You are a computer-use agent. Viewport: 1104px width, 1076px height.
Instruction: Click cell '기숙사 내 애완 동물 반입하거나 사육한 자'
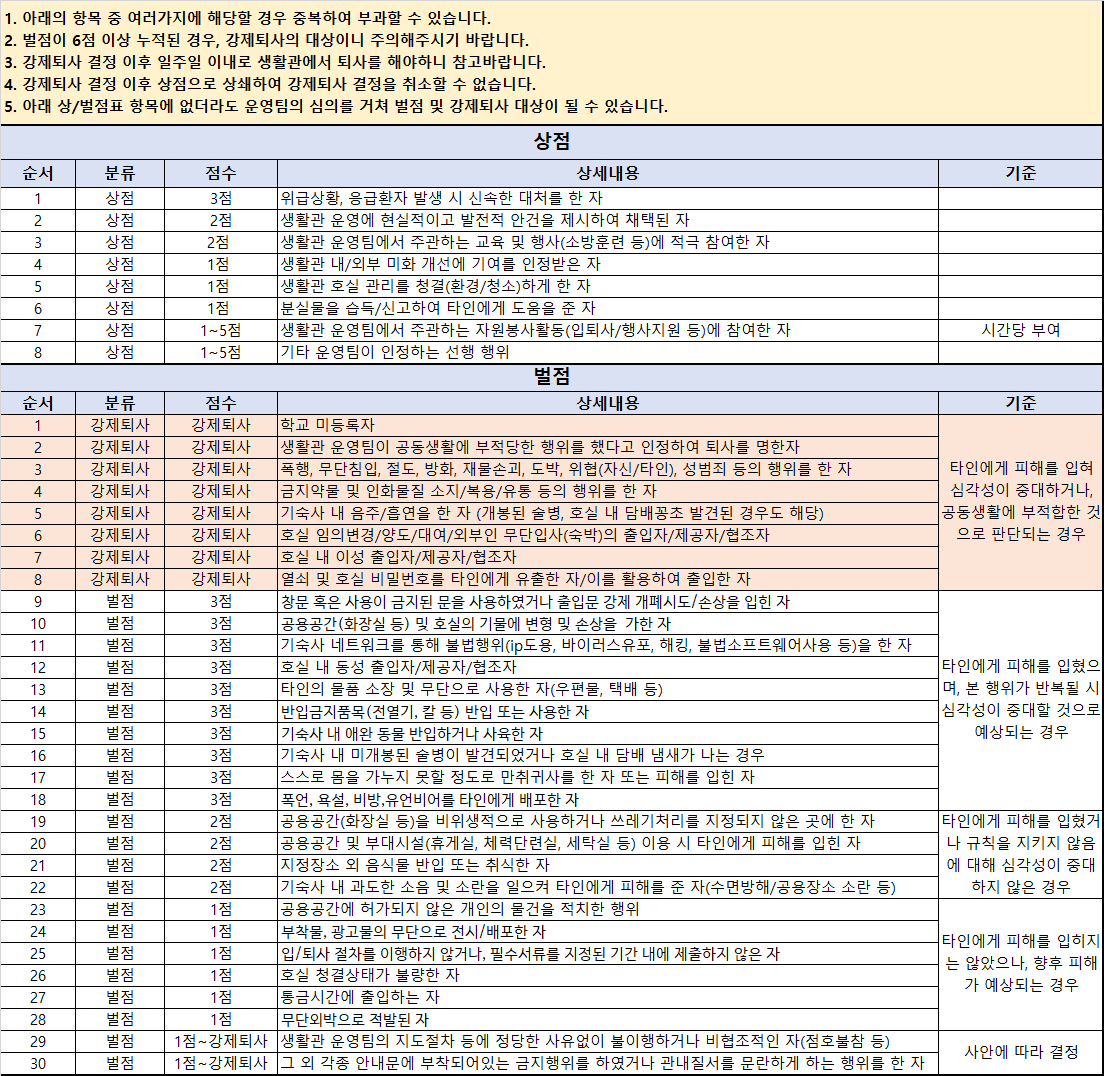click(608, 733)
